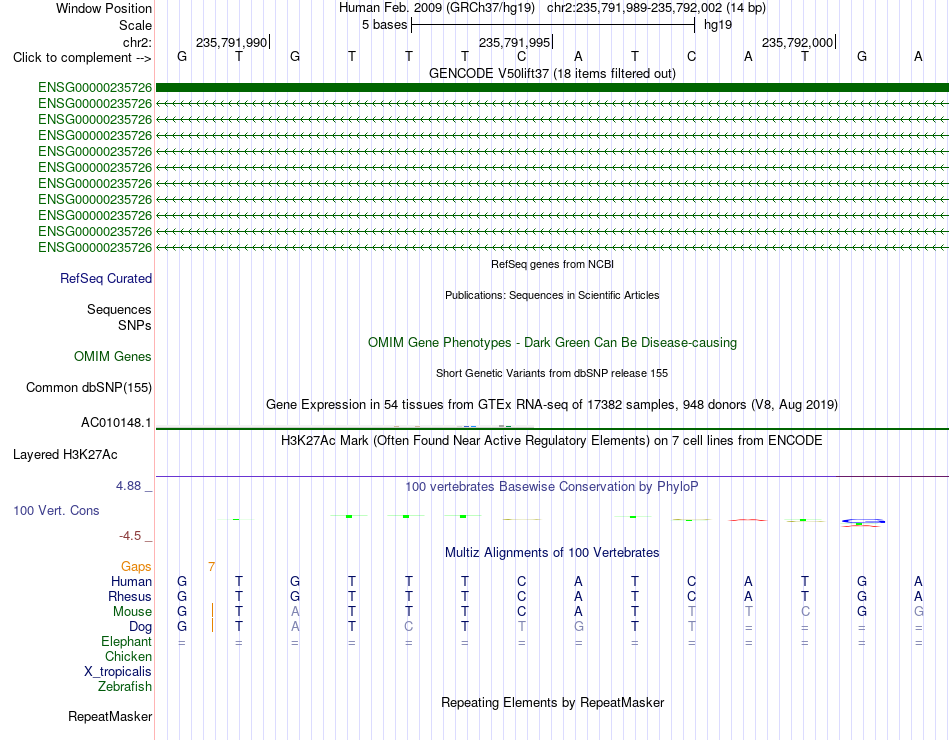Image resolution: width=950 pixels, height=740 pixels.
Task: Open the GENCODE V50lift37 track title
Action: tap(552, 73)
